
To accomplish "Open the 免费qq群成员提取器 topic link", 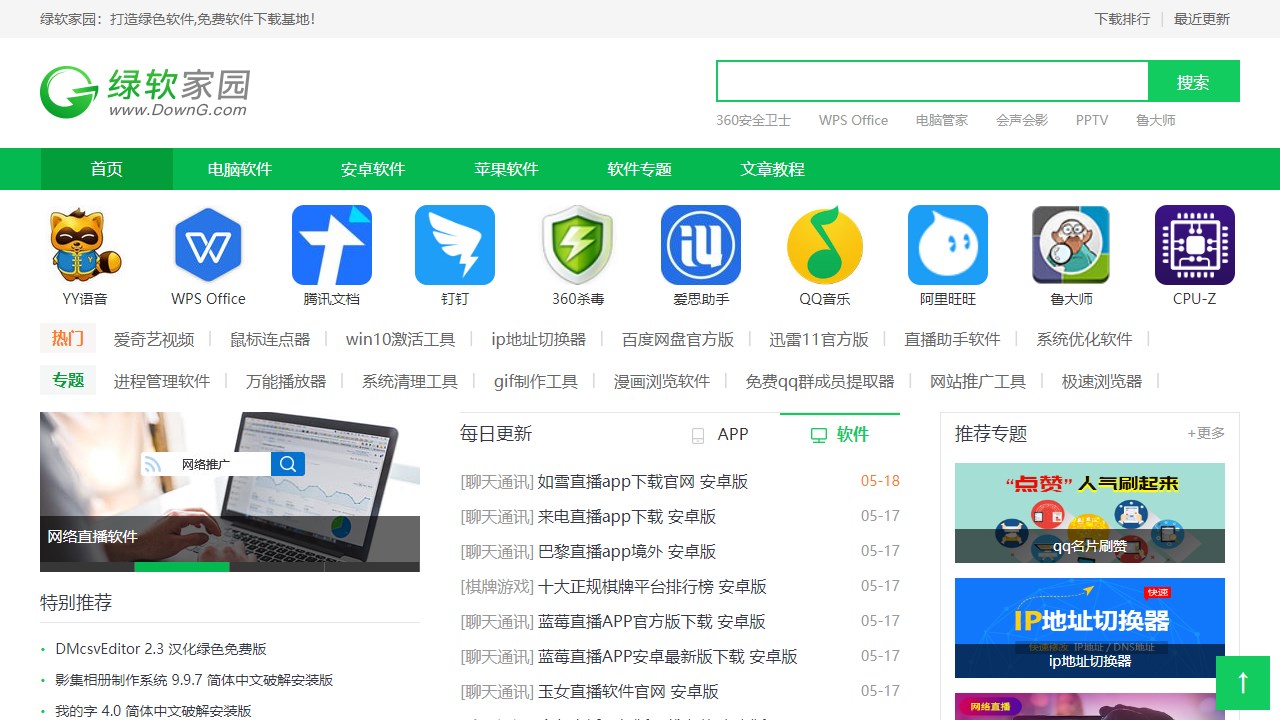I will pyautogui.click(x=820, y=382).
